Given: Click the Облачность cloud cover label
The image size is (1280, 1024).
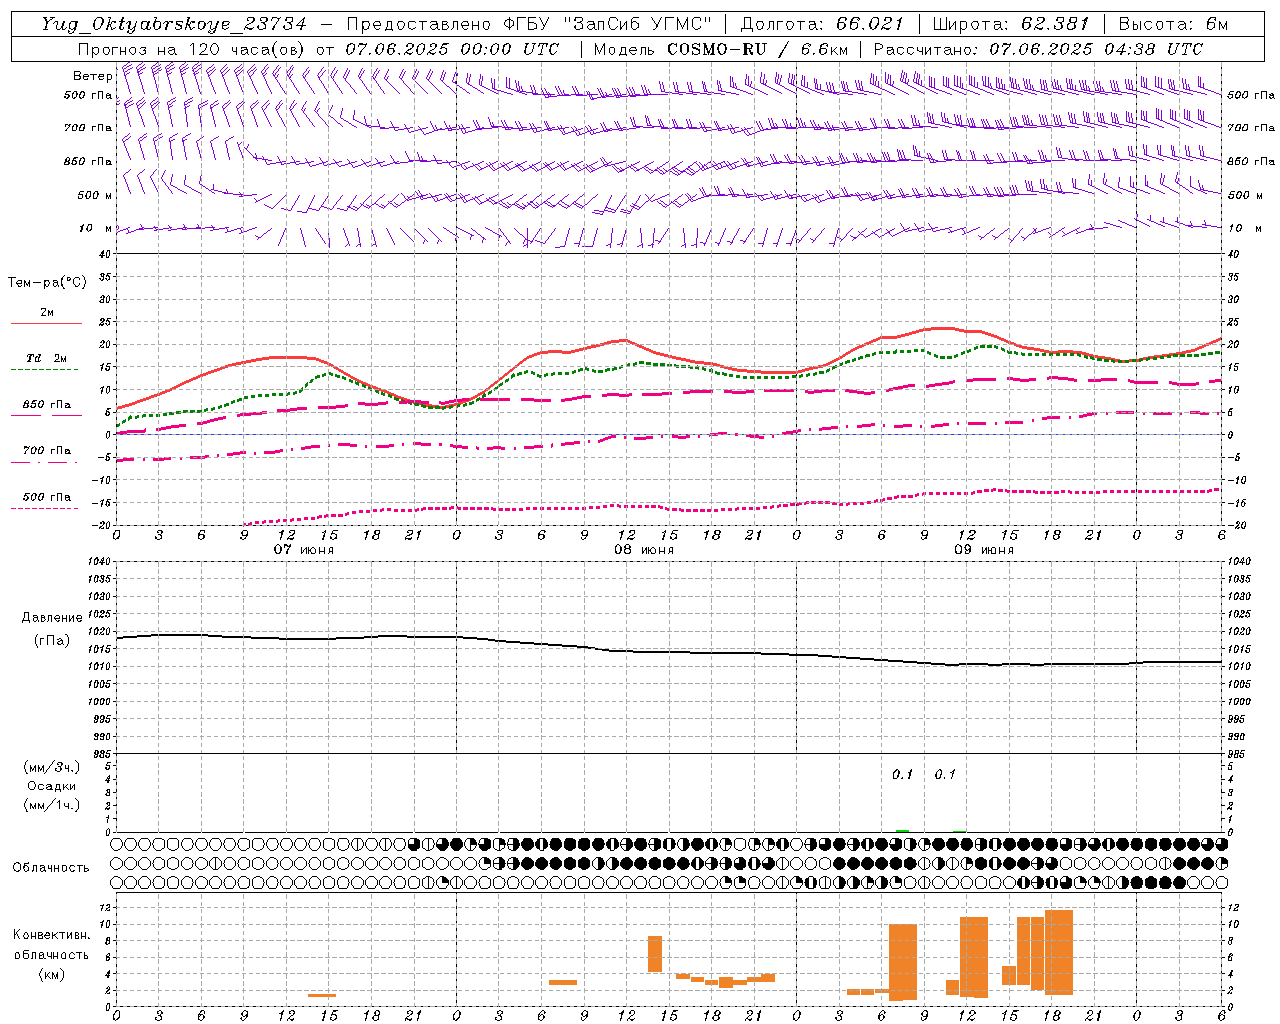Looking at the screenshot, I should click(51, 868).
